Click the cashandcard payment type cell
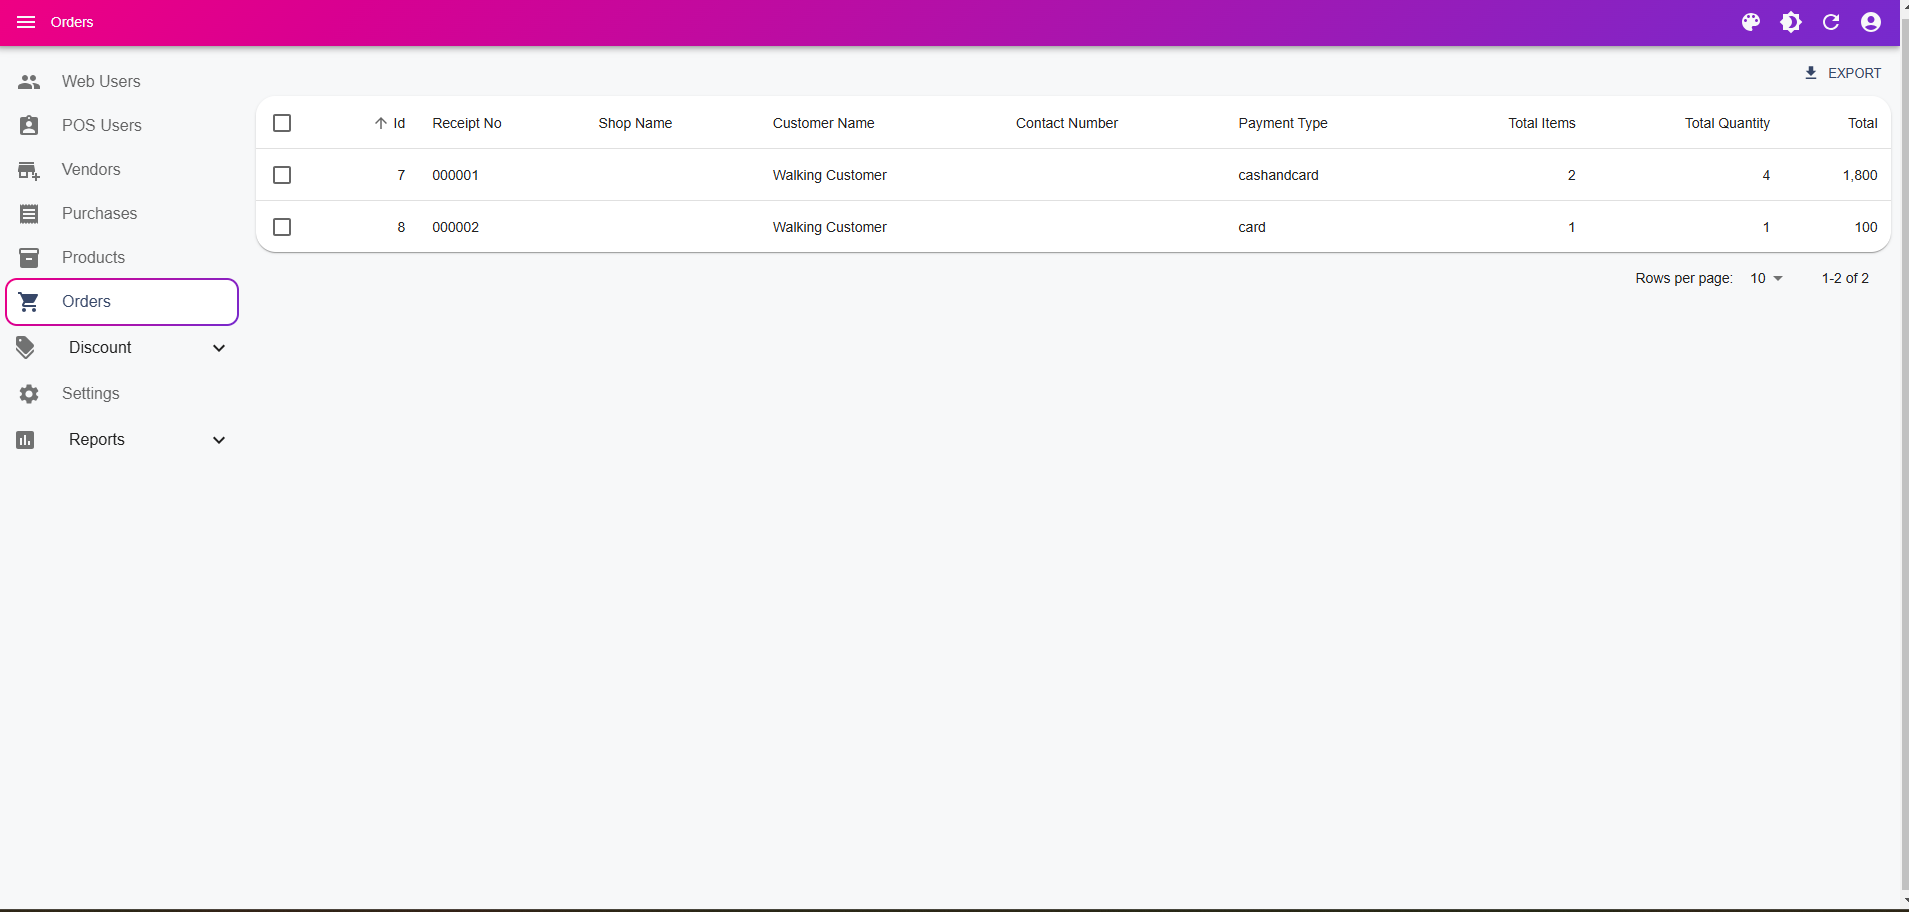This screenshot has height=912, width=1909. [1278, 175]
